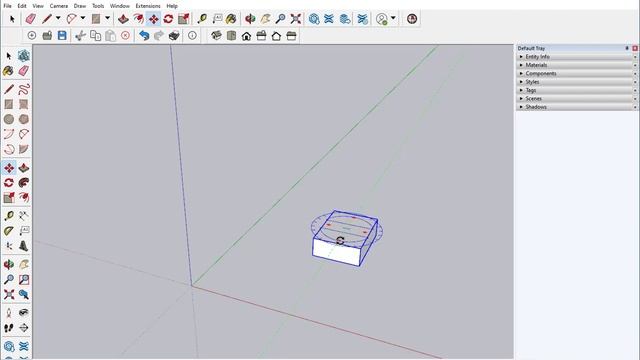Choose the Rotated Rectangle tool

[24, 104]
